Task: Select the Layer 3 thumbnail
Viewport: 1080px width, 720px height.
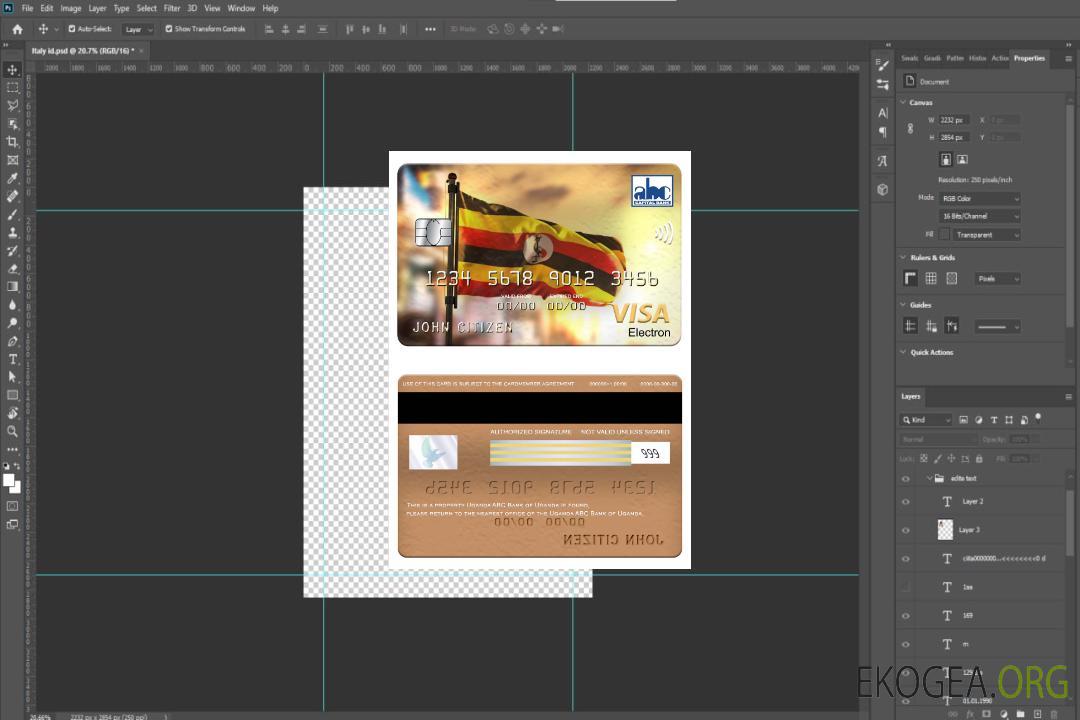Action: click(946, 530)
